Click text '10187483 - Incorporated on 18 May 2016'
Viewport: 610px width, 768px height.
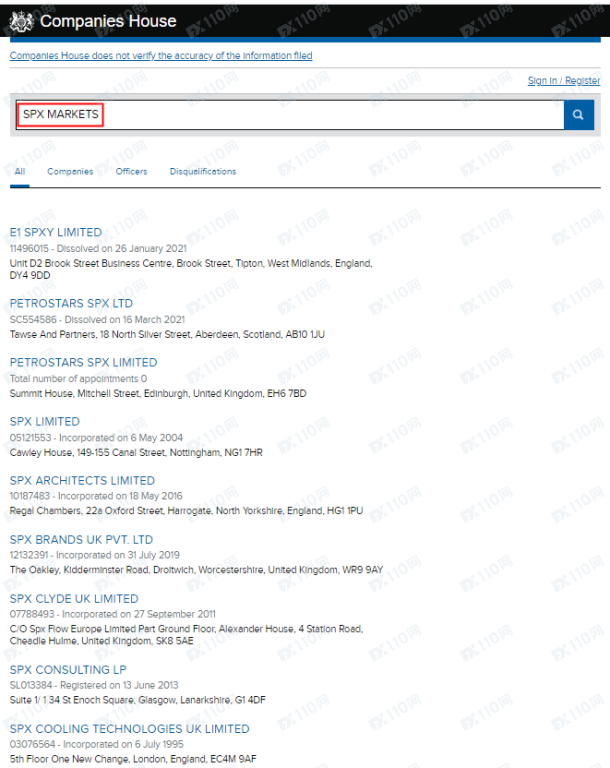(96, 496)
